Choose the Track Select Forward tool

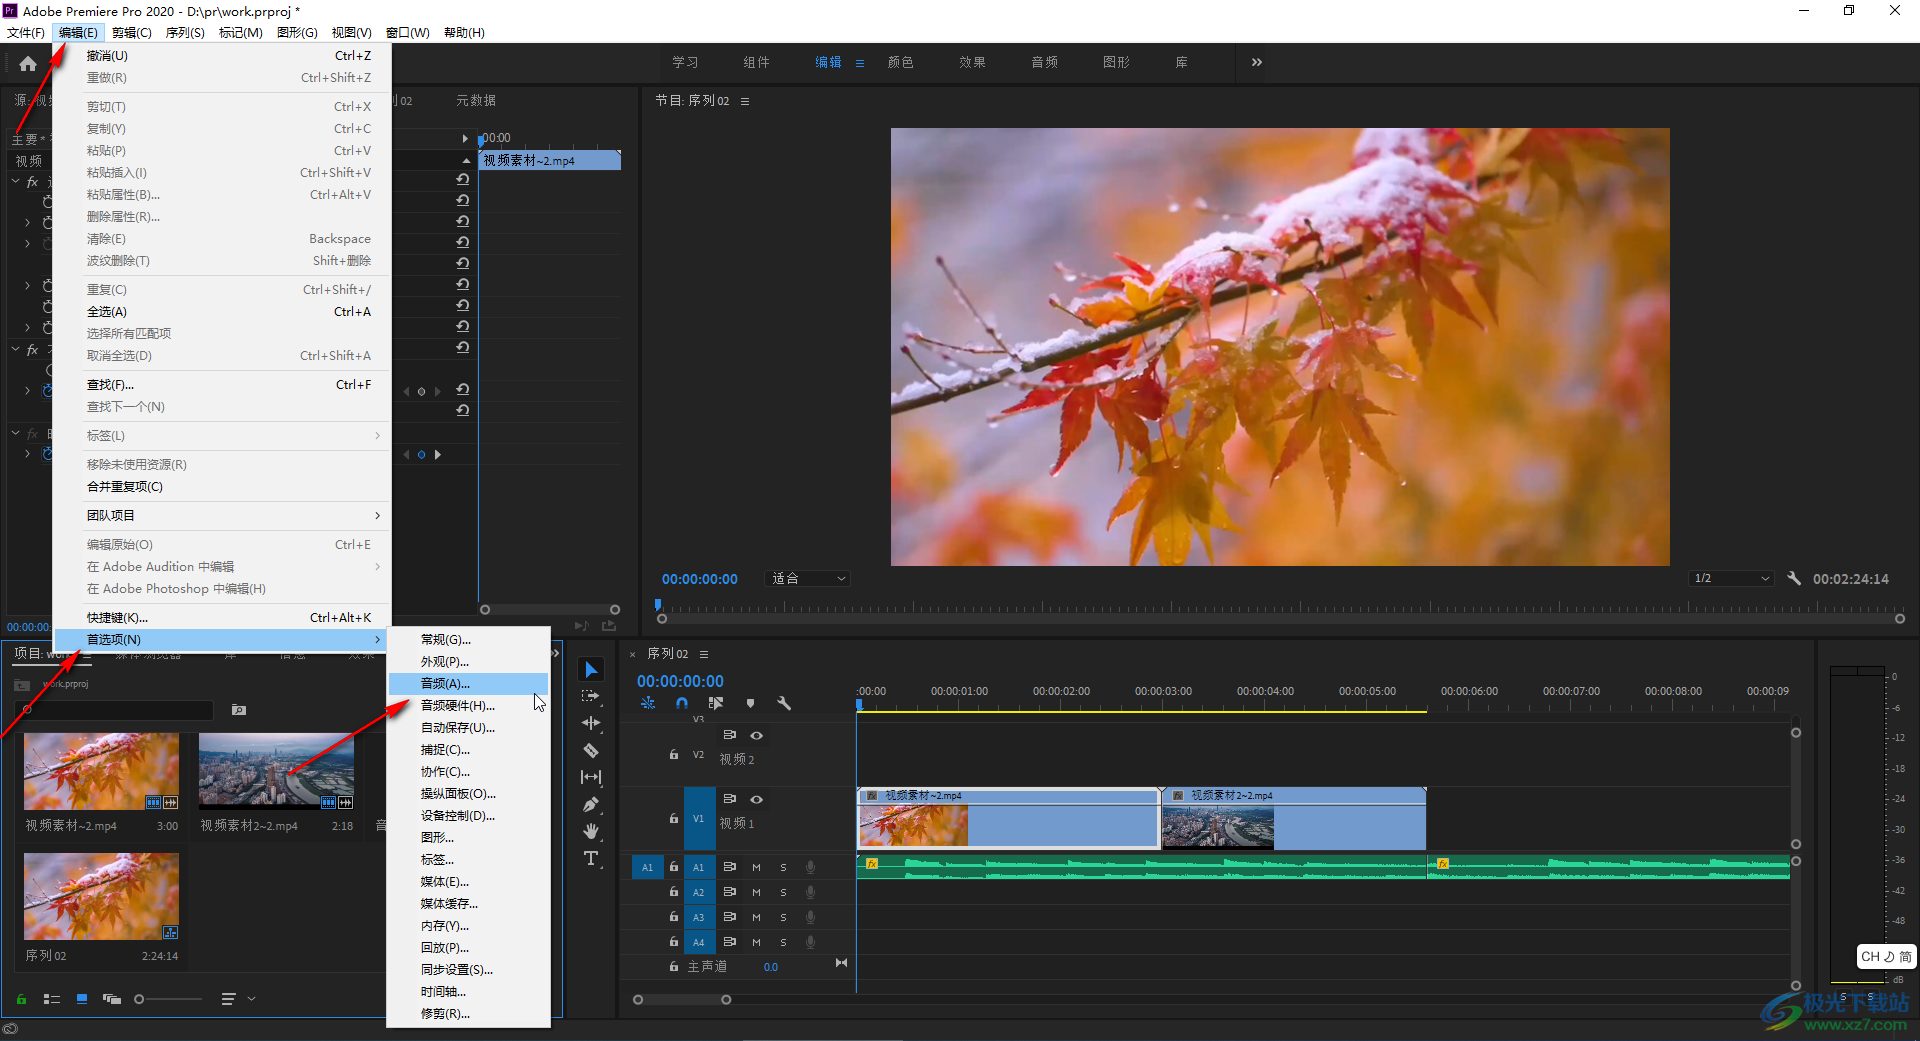point(591,696)
